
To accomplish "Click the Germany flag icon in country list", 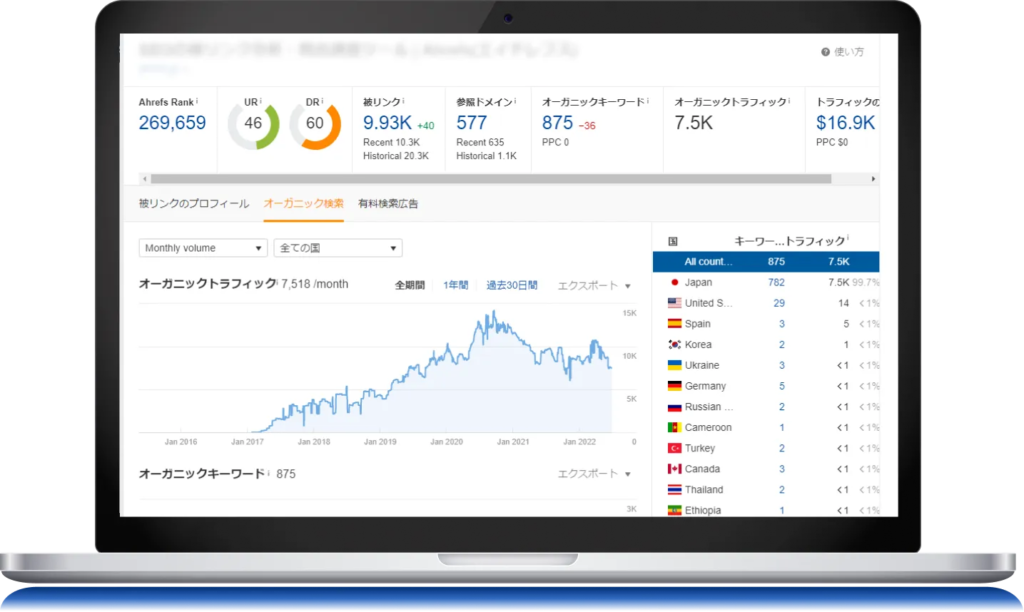I will click(673, 386).
